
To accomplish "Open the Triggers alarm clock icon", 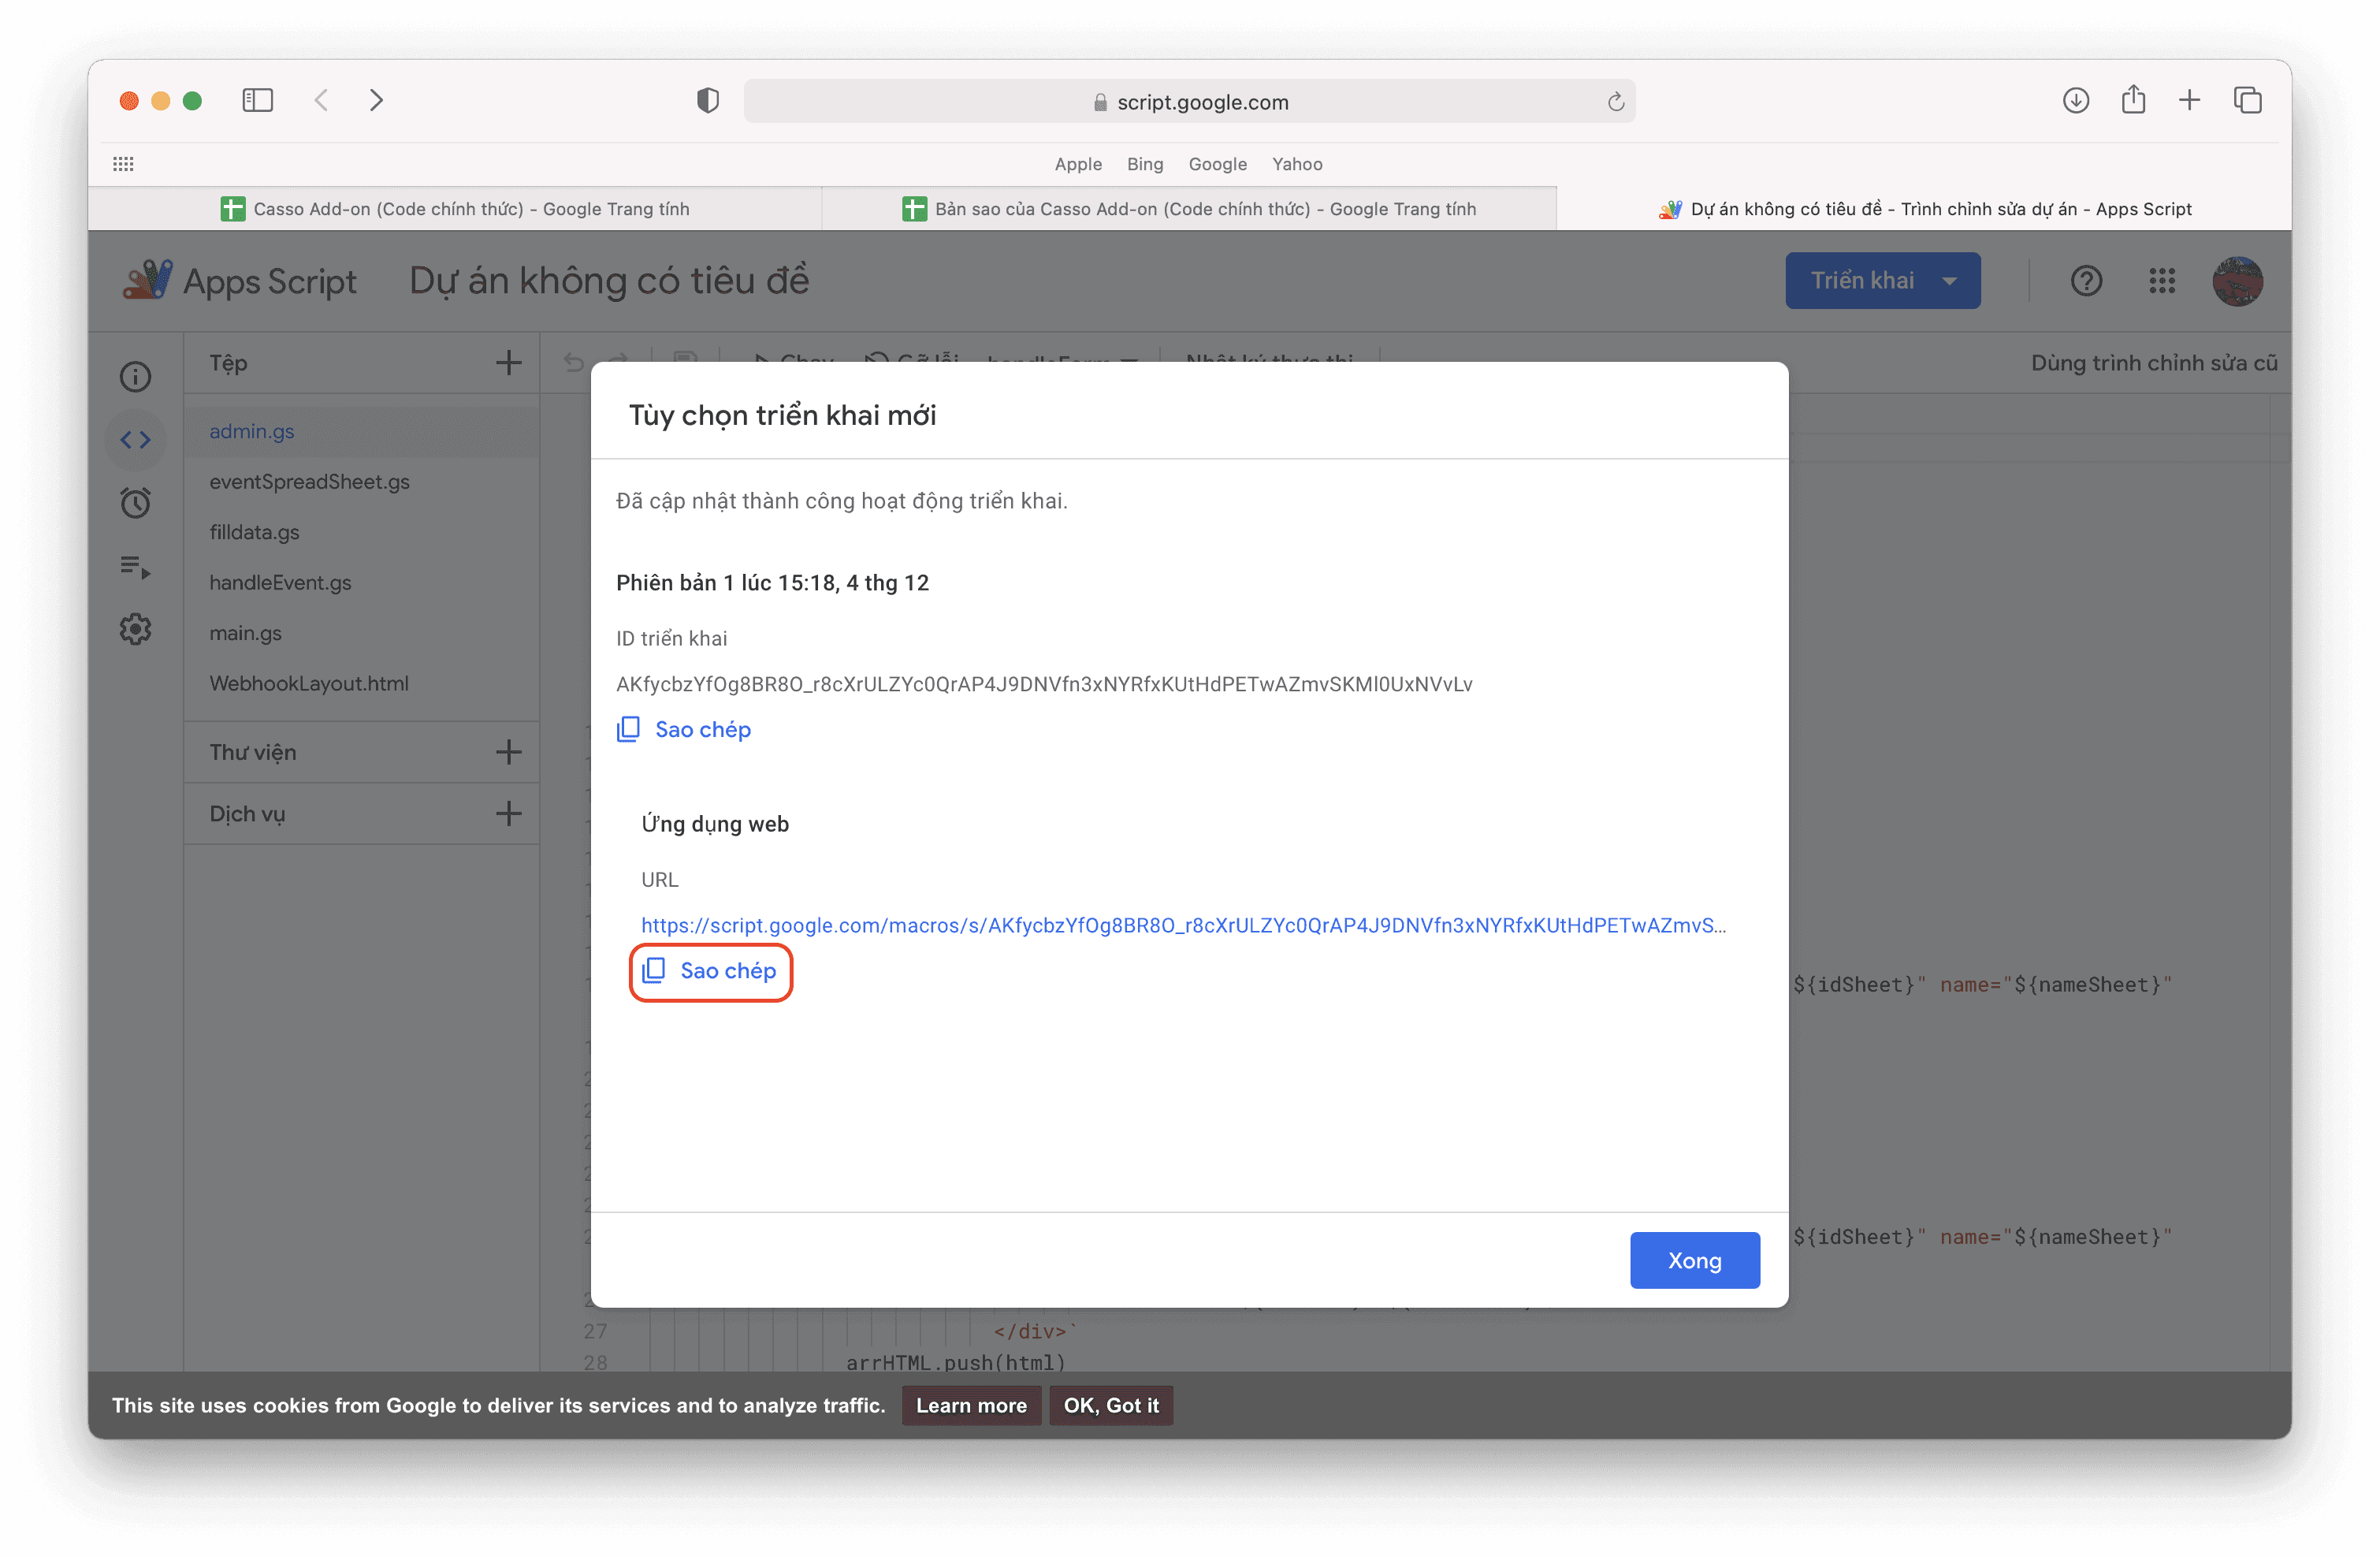I will pyautogui.click(x=135, y=503).
